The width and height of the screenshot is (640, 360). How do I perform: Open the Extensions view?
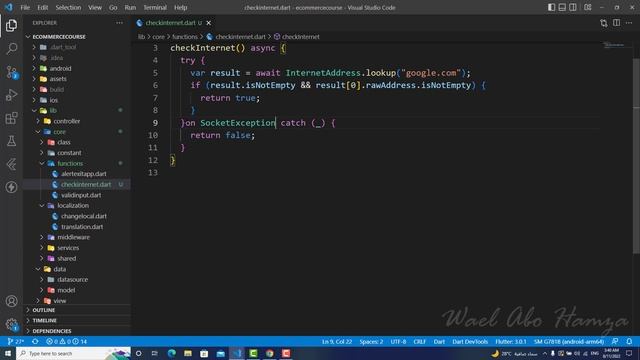pyautogui.click(x=11, y=118)
